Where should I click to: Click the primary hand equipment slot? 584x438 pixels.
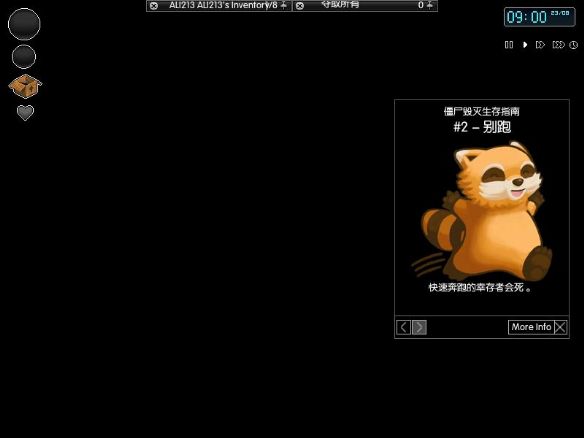pos(24,24)
